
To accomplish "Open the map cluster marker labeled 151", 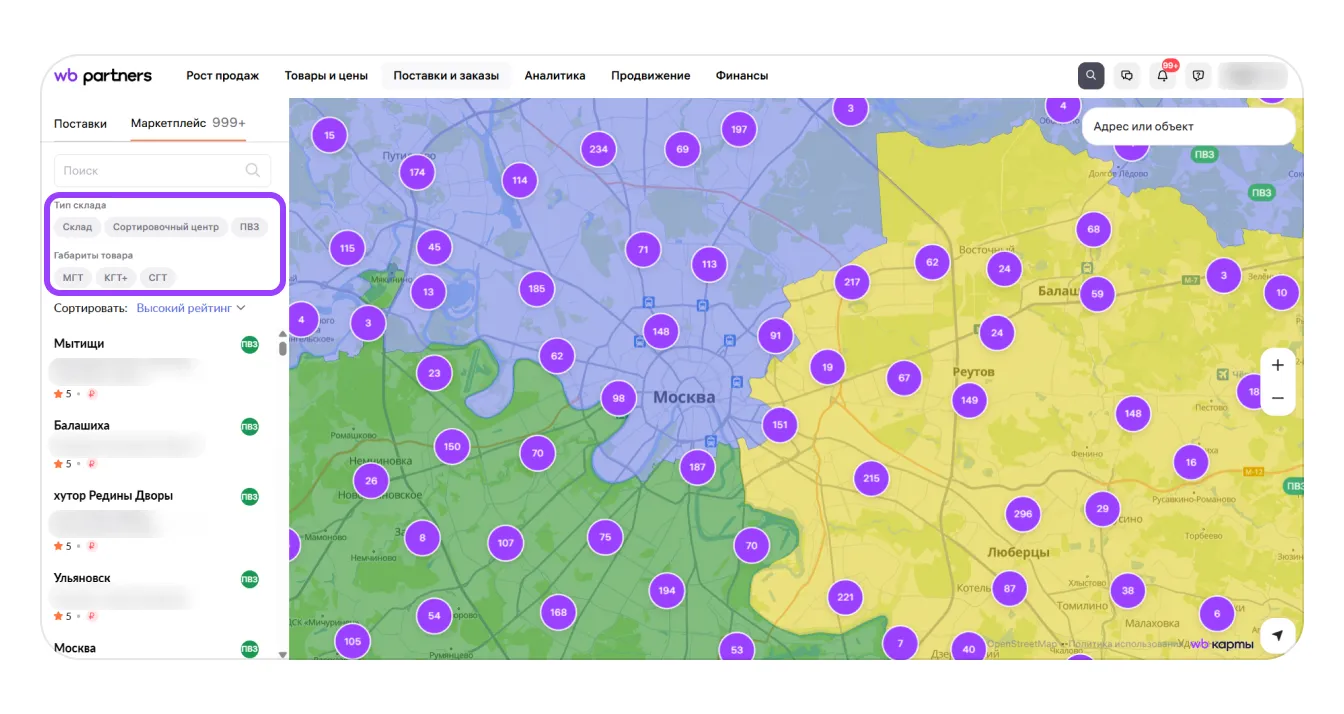I will (779, 424).
